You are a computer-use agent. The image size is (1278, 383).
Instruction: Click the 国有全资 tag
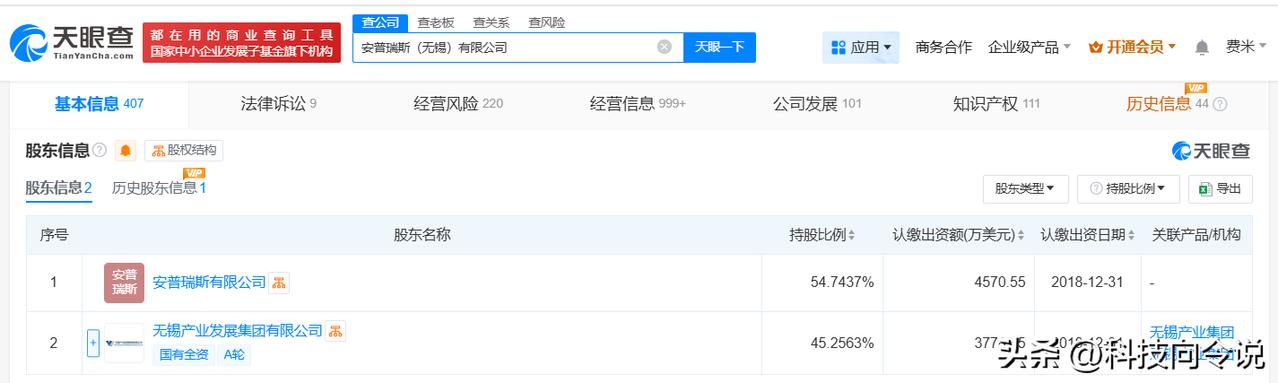[x=184, y=354]
